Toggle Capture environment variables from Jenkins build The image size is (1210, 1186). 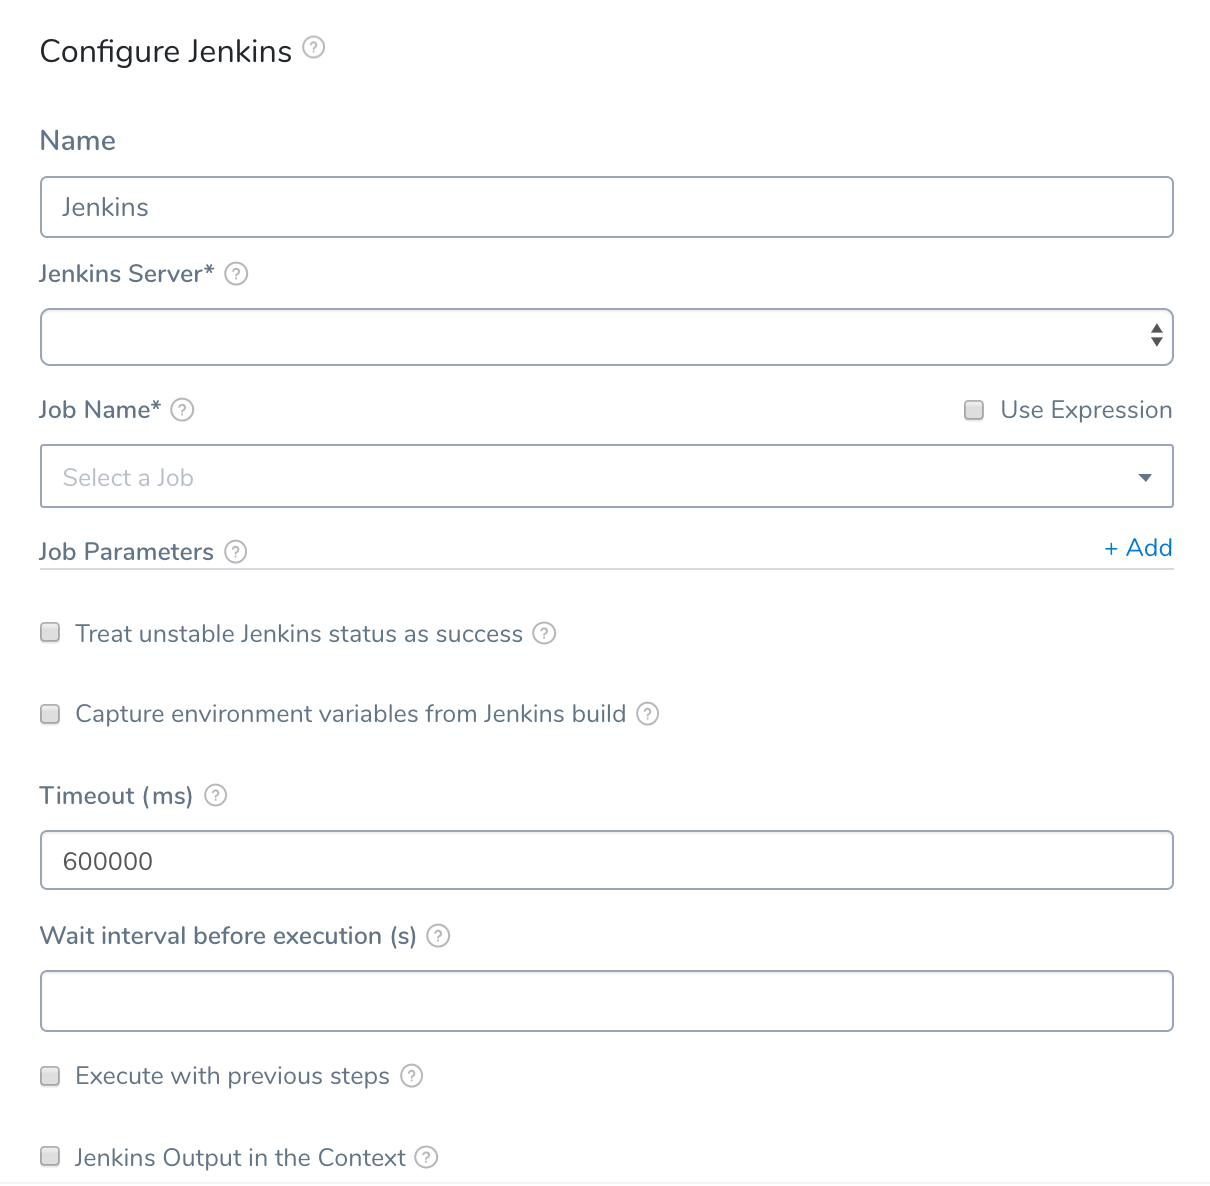pos(50,714)
